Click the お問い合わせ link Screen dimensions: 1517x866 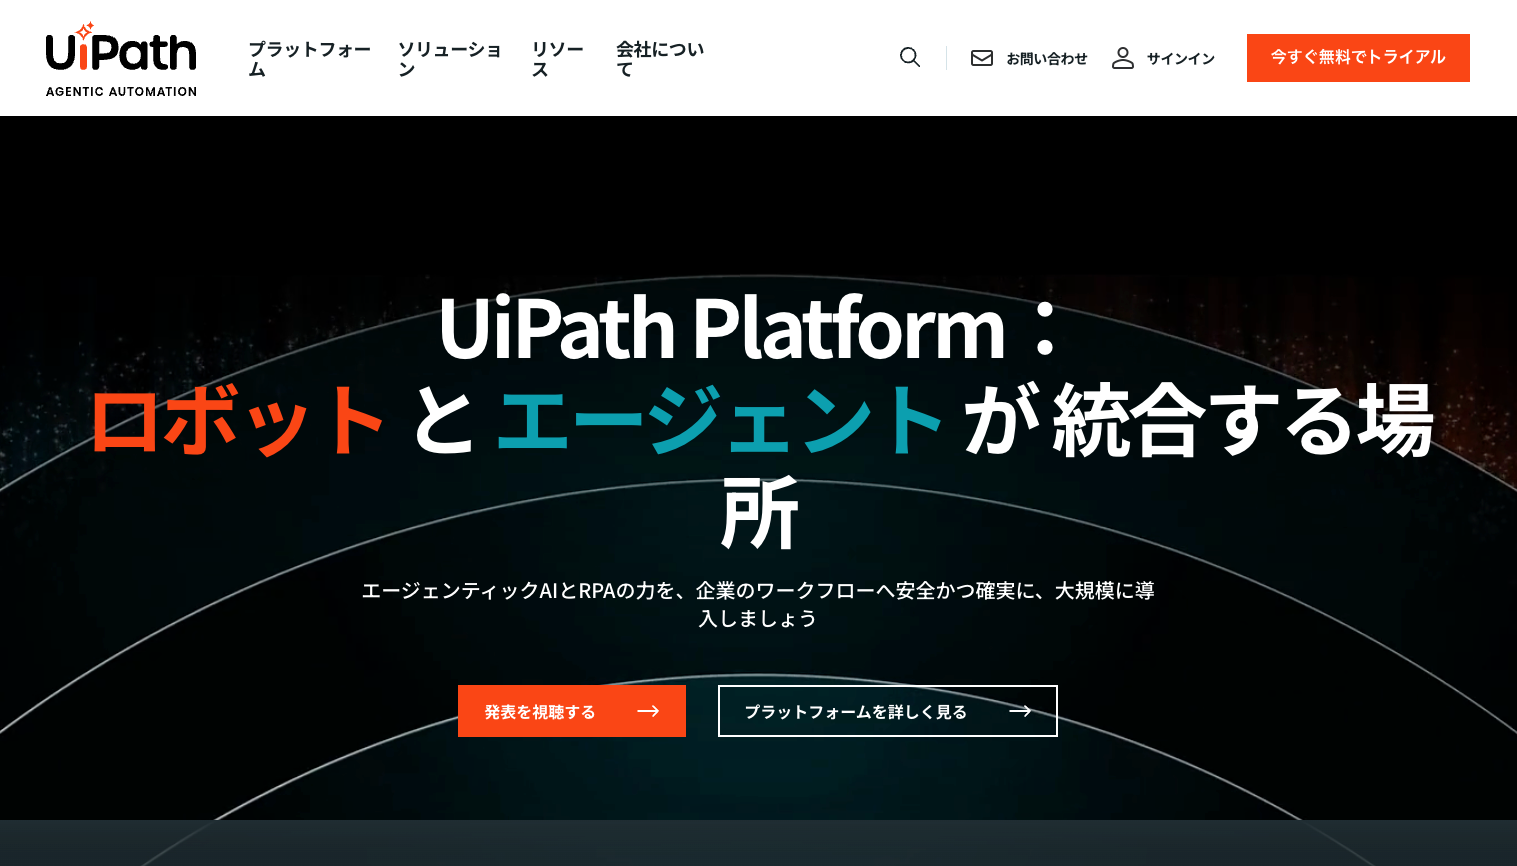click(1047, 59)
